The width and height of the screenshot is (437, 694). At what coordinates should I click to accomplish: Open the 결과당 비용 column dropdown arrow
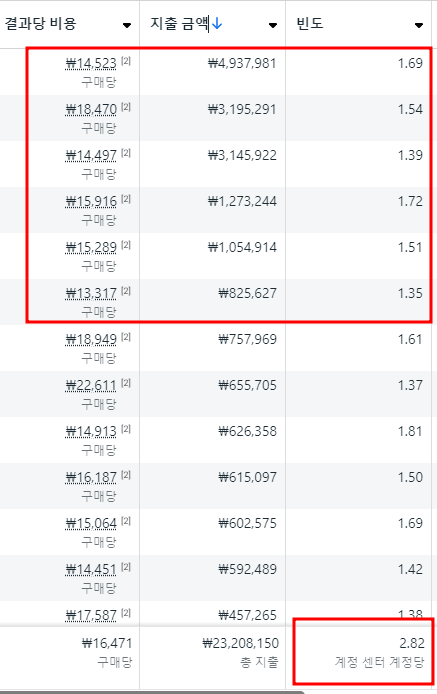[x=127, y=25]
